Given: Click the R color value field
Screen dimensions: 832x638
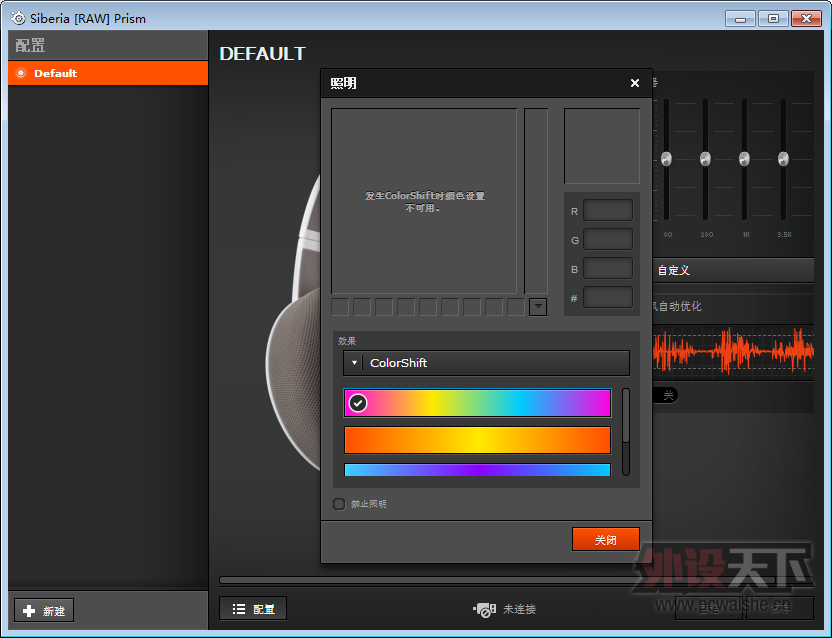Looking at the screenshot, I should [608, 210].
